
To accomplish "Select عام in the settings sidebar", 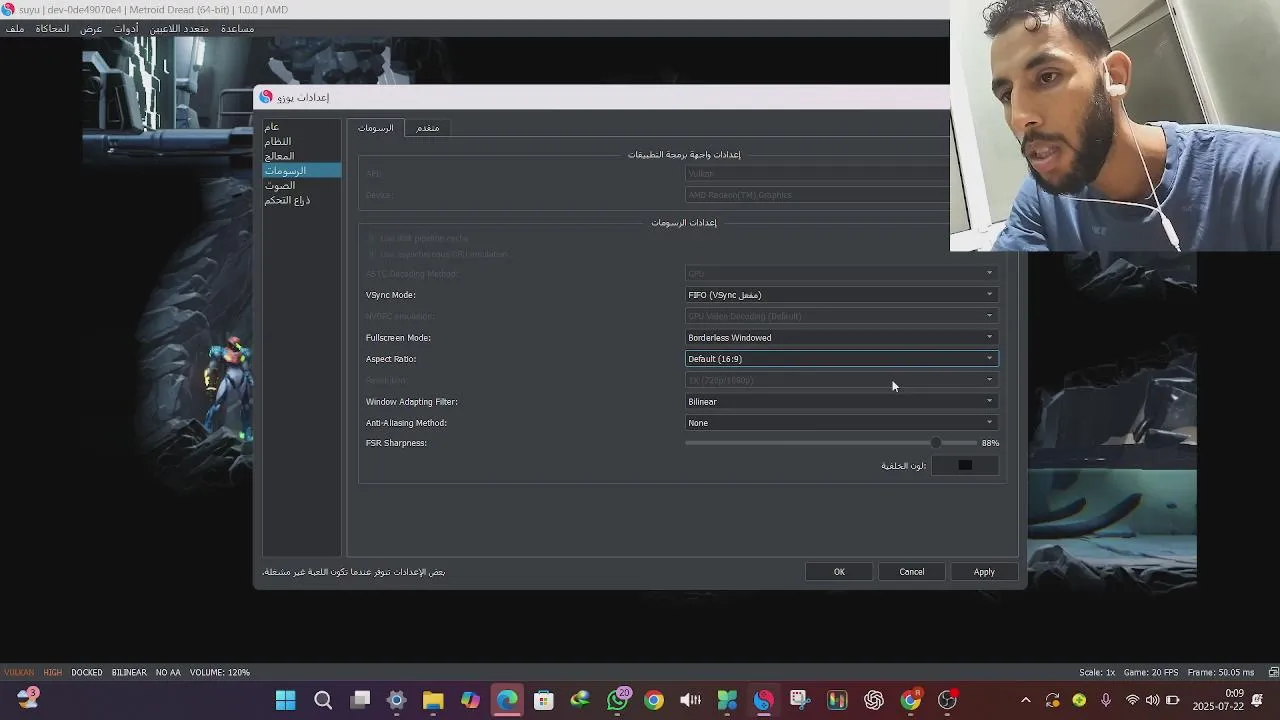I will click(x=301, y=127).
